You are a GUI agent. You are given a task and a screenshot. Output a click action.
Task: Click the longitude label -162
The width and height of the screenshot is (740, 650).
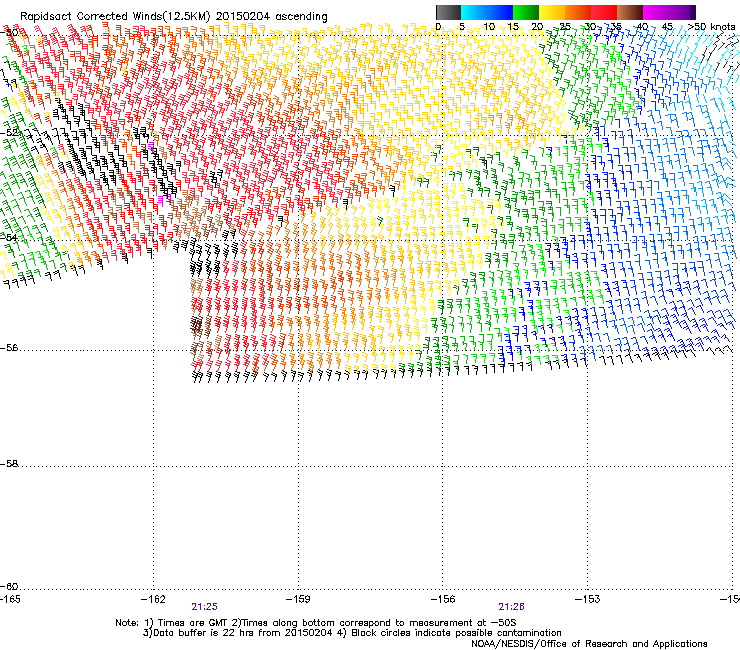click(153, 599)
